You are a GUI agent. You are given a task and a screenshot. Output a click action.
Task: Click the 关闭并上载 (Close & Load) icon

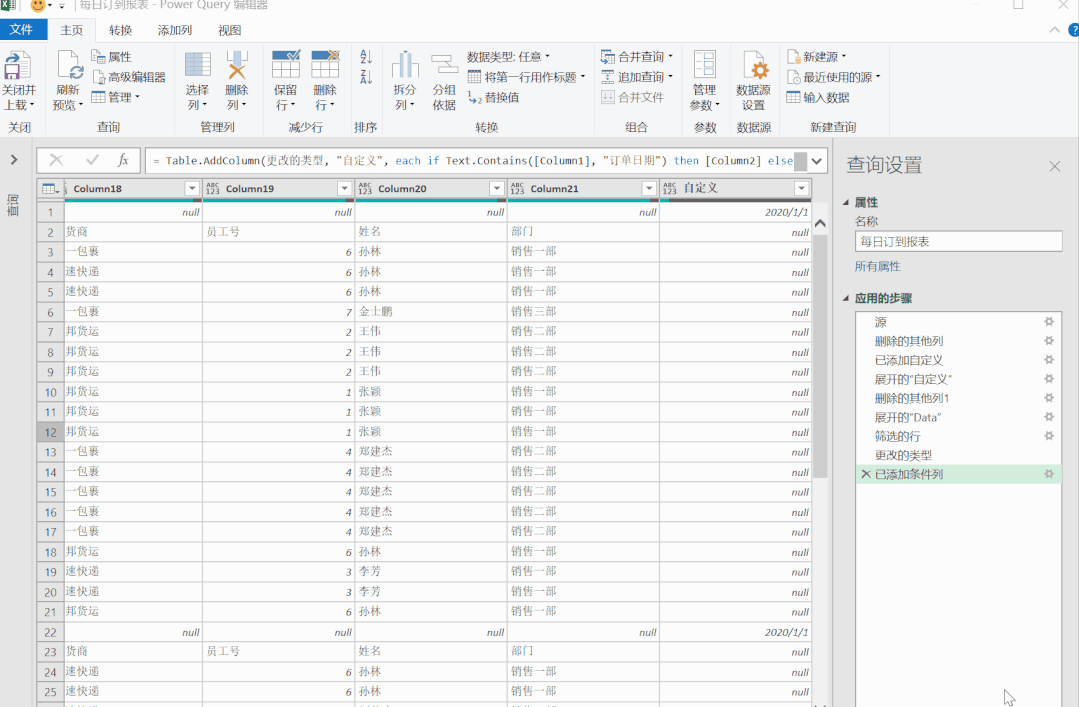[18, 67]
